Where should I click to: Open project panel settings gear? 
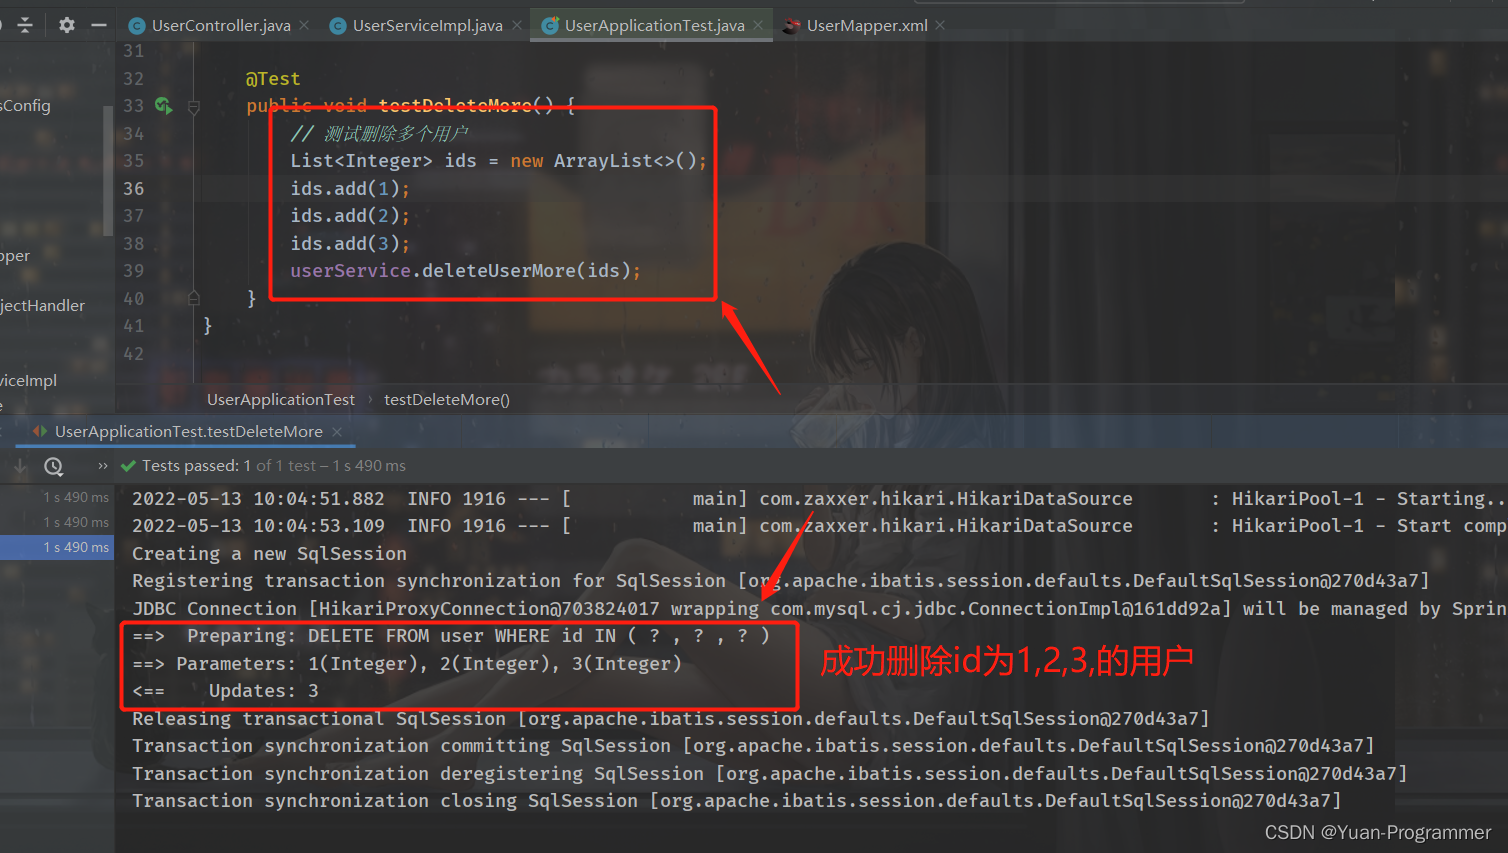click(67, 25)
